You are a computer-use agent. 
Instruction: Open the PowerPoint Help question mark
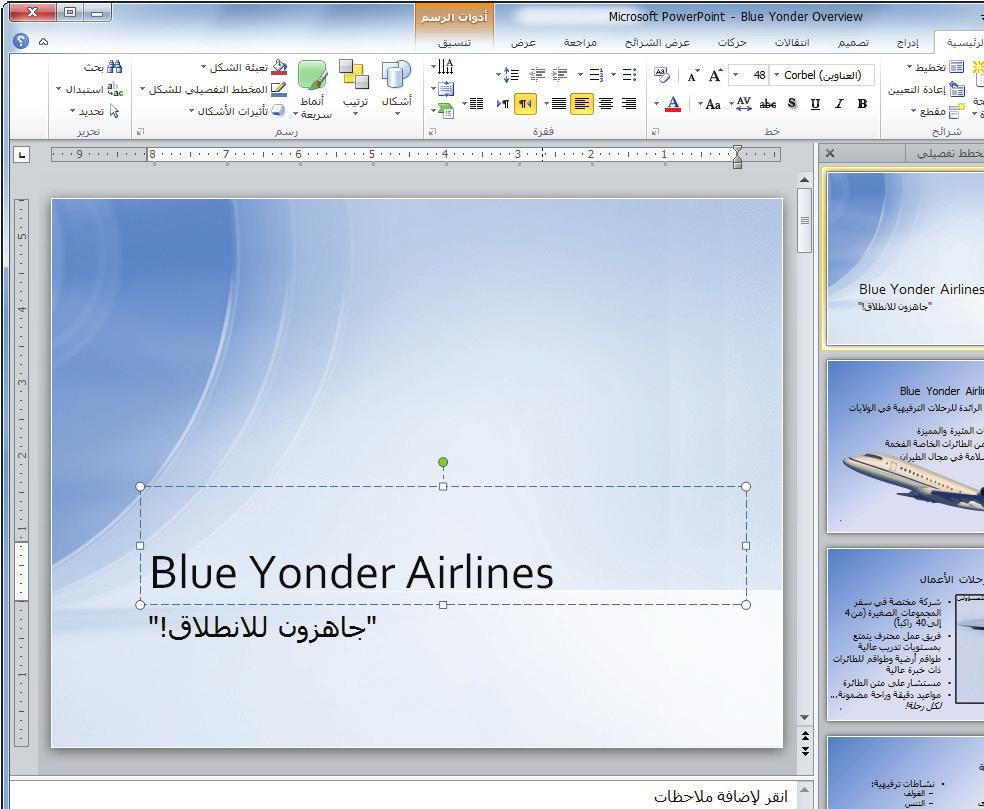point(21,41)
